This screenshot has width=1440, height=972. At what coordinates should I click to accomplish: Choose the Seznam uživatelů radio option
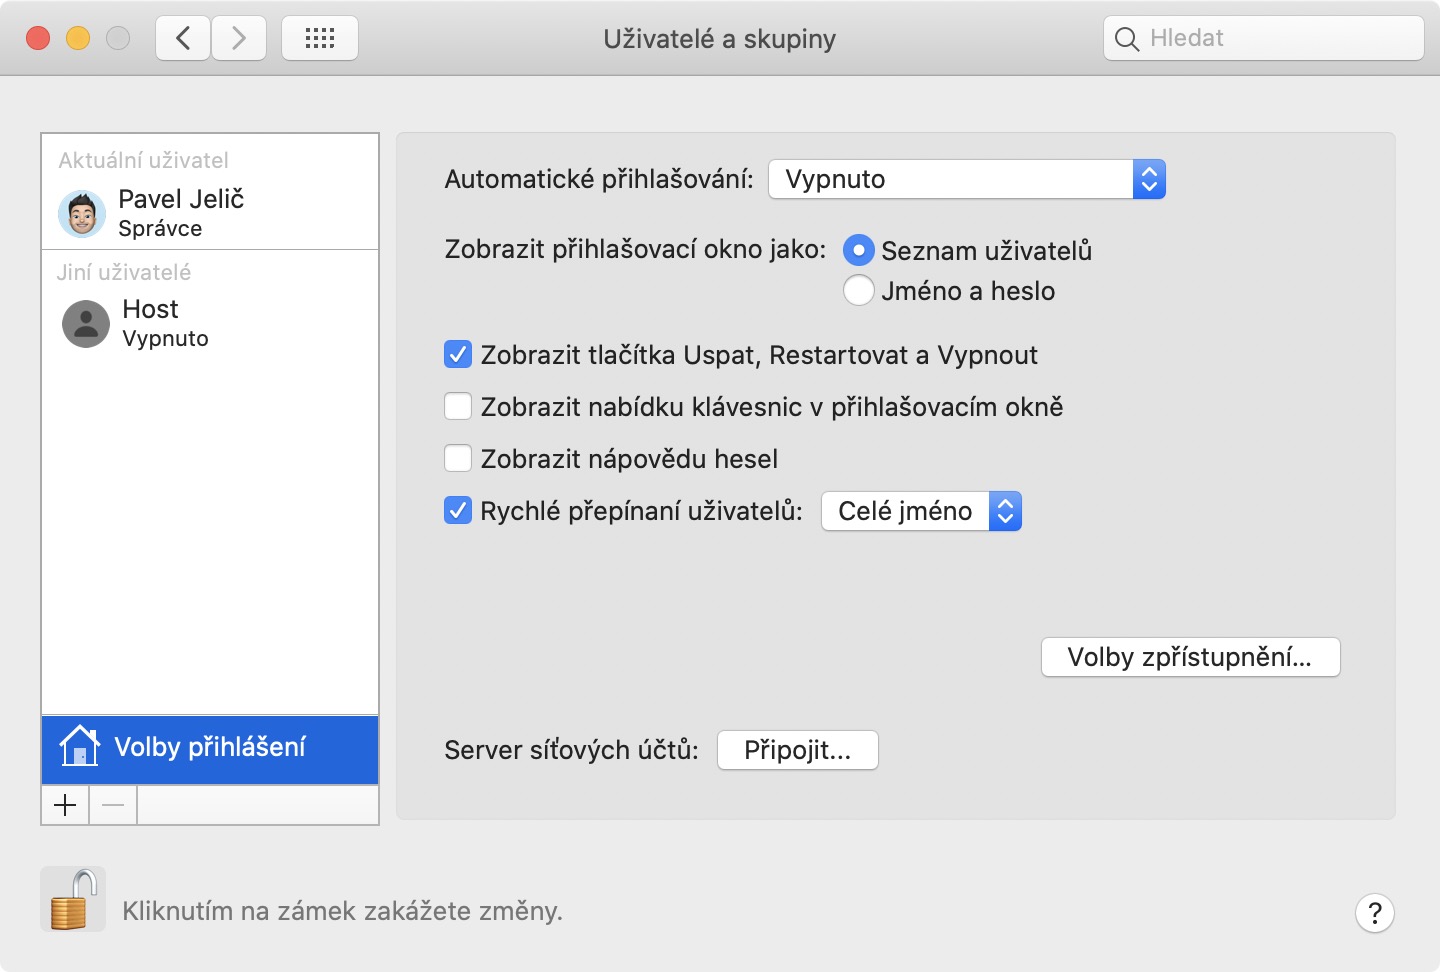click(x=859, y=250)
